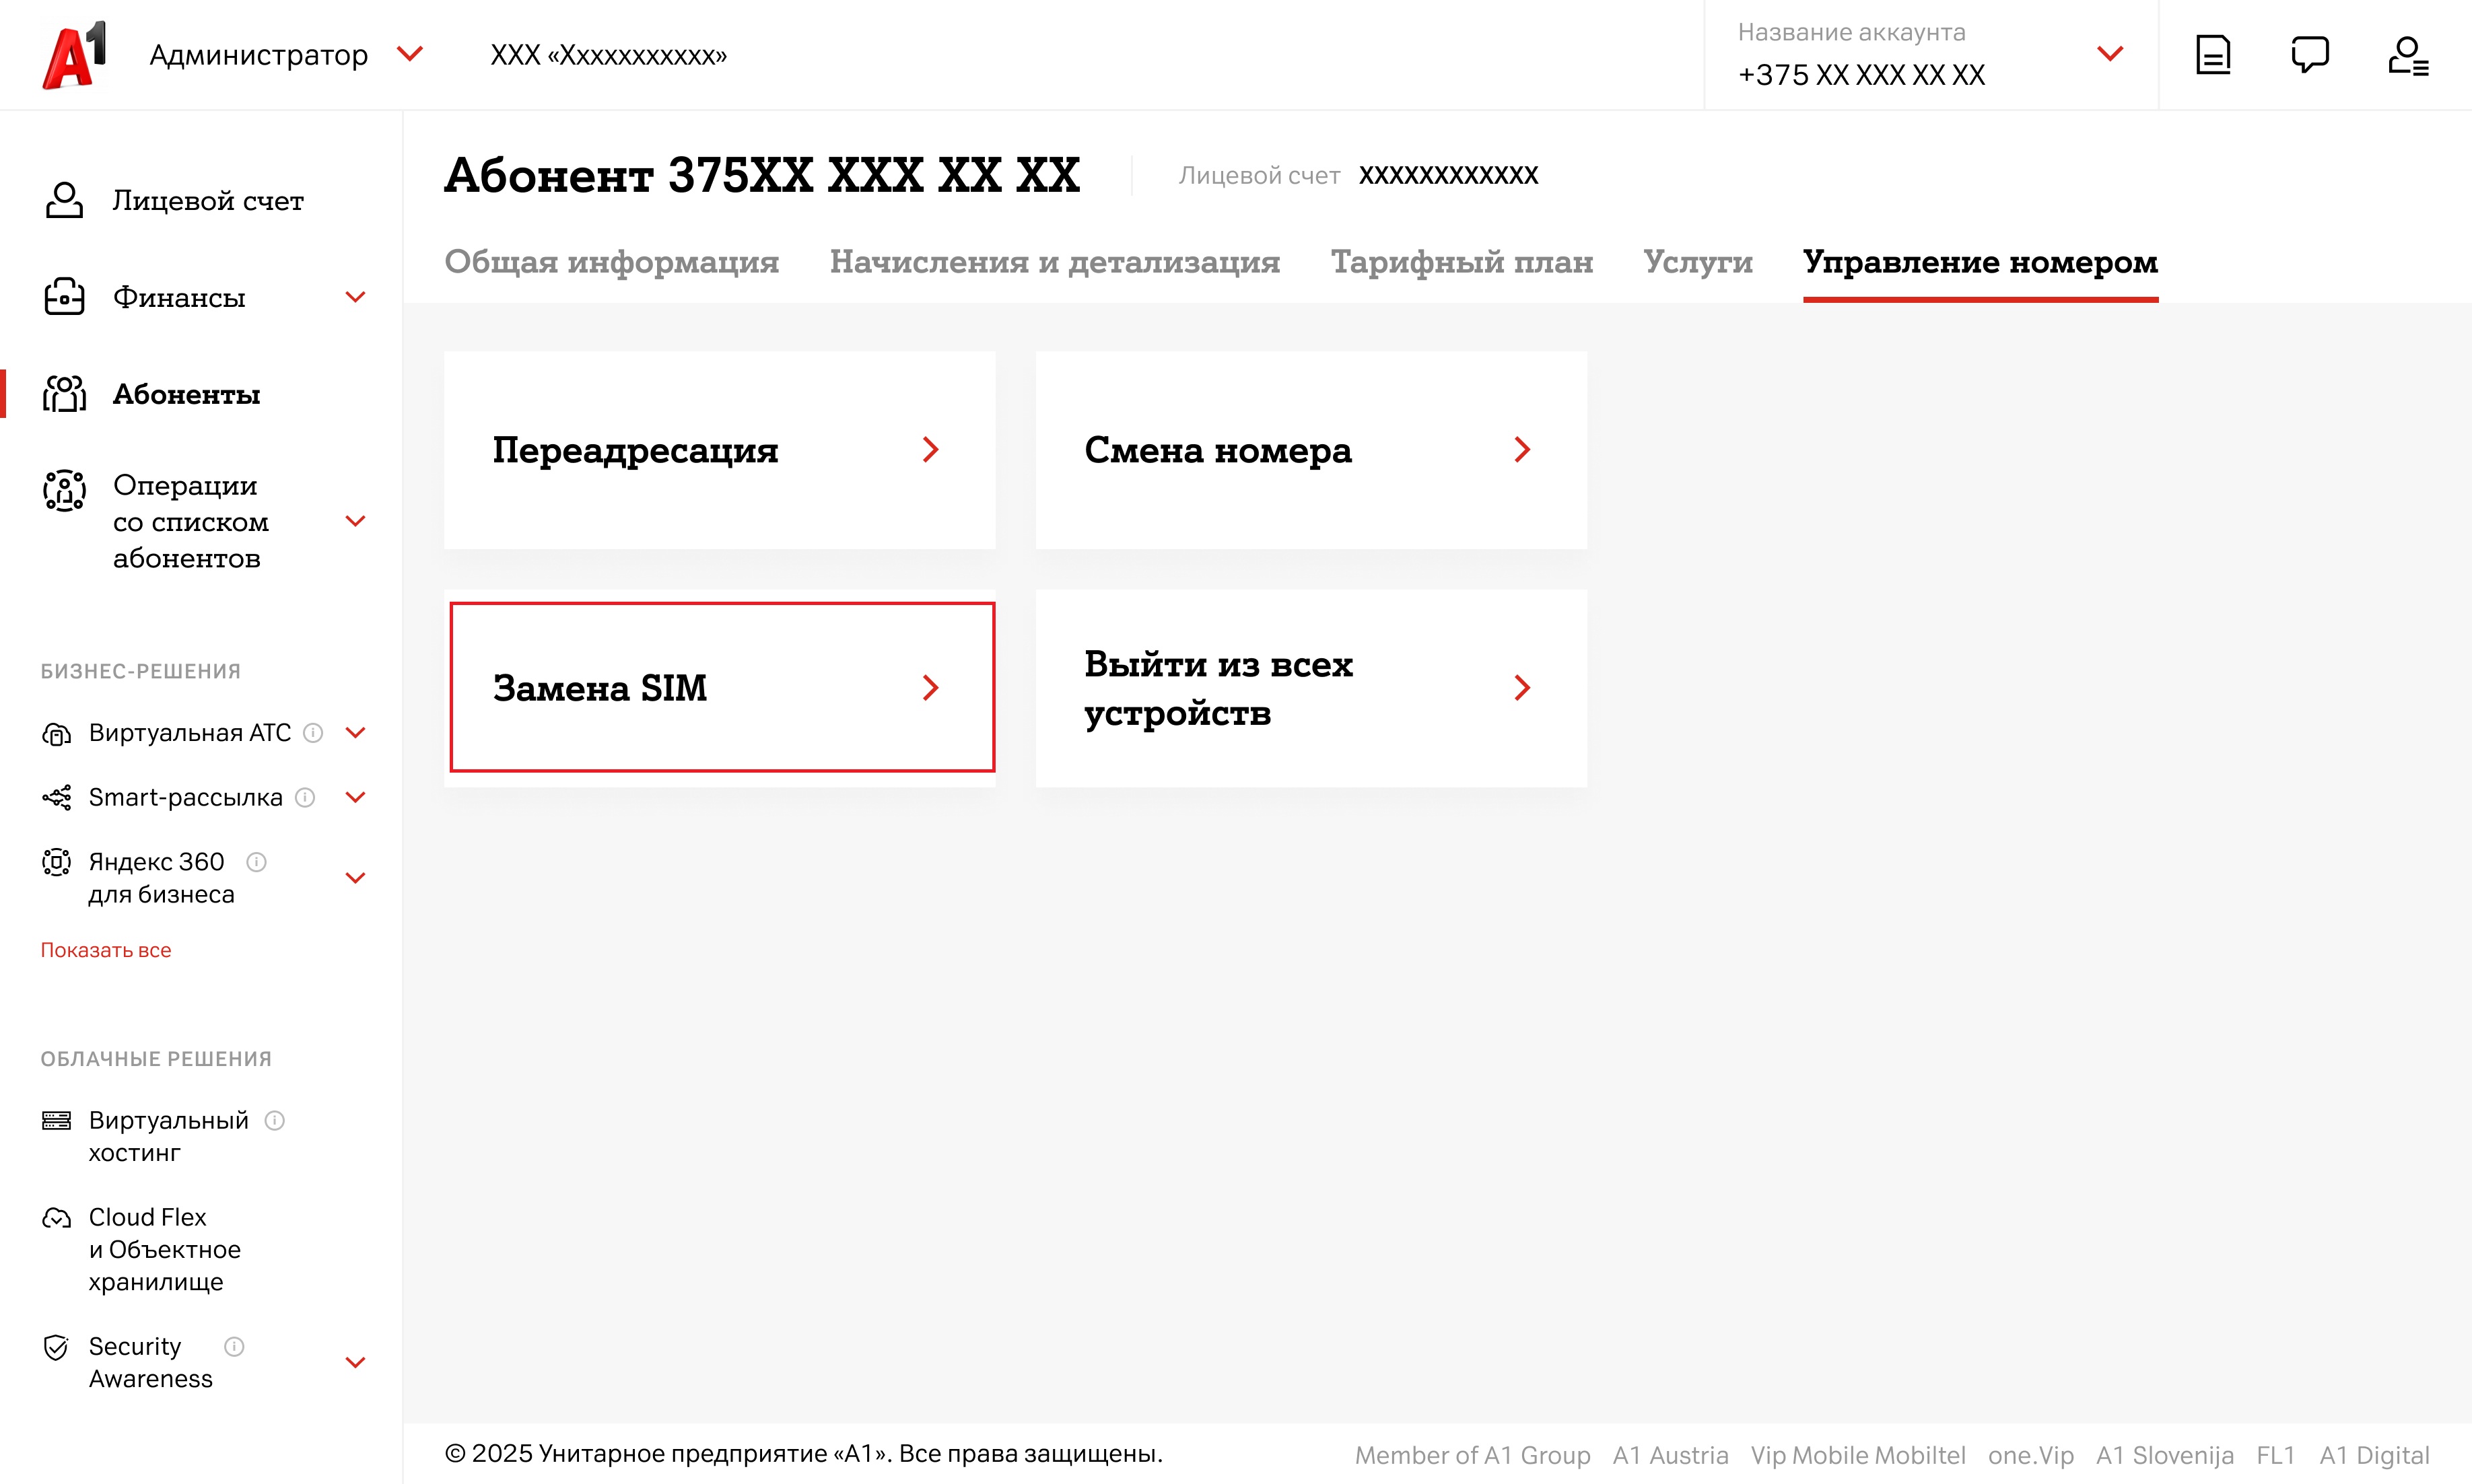Click info icon next to Виртуальная АТС
This screenshot has width=2474, height=1484.
click(313, 733)
